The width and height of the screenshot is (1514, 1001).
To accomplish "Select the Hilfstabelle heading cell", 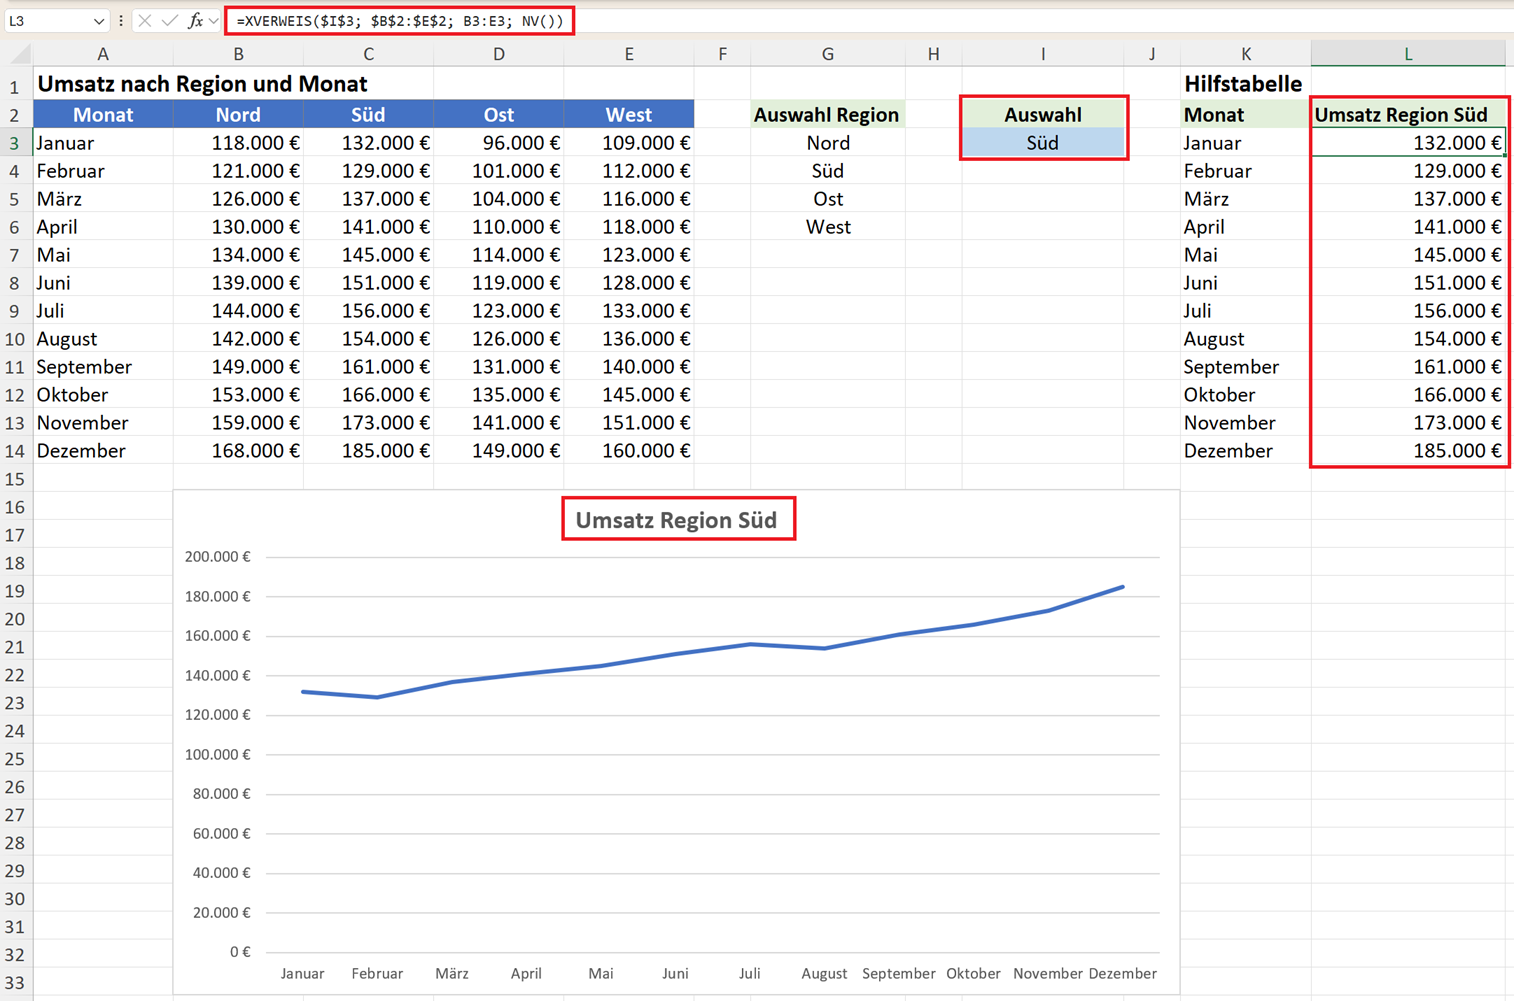I will pos(1244,84).
